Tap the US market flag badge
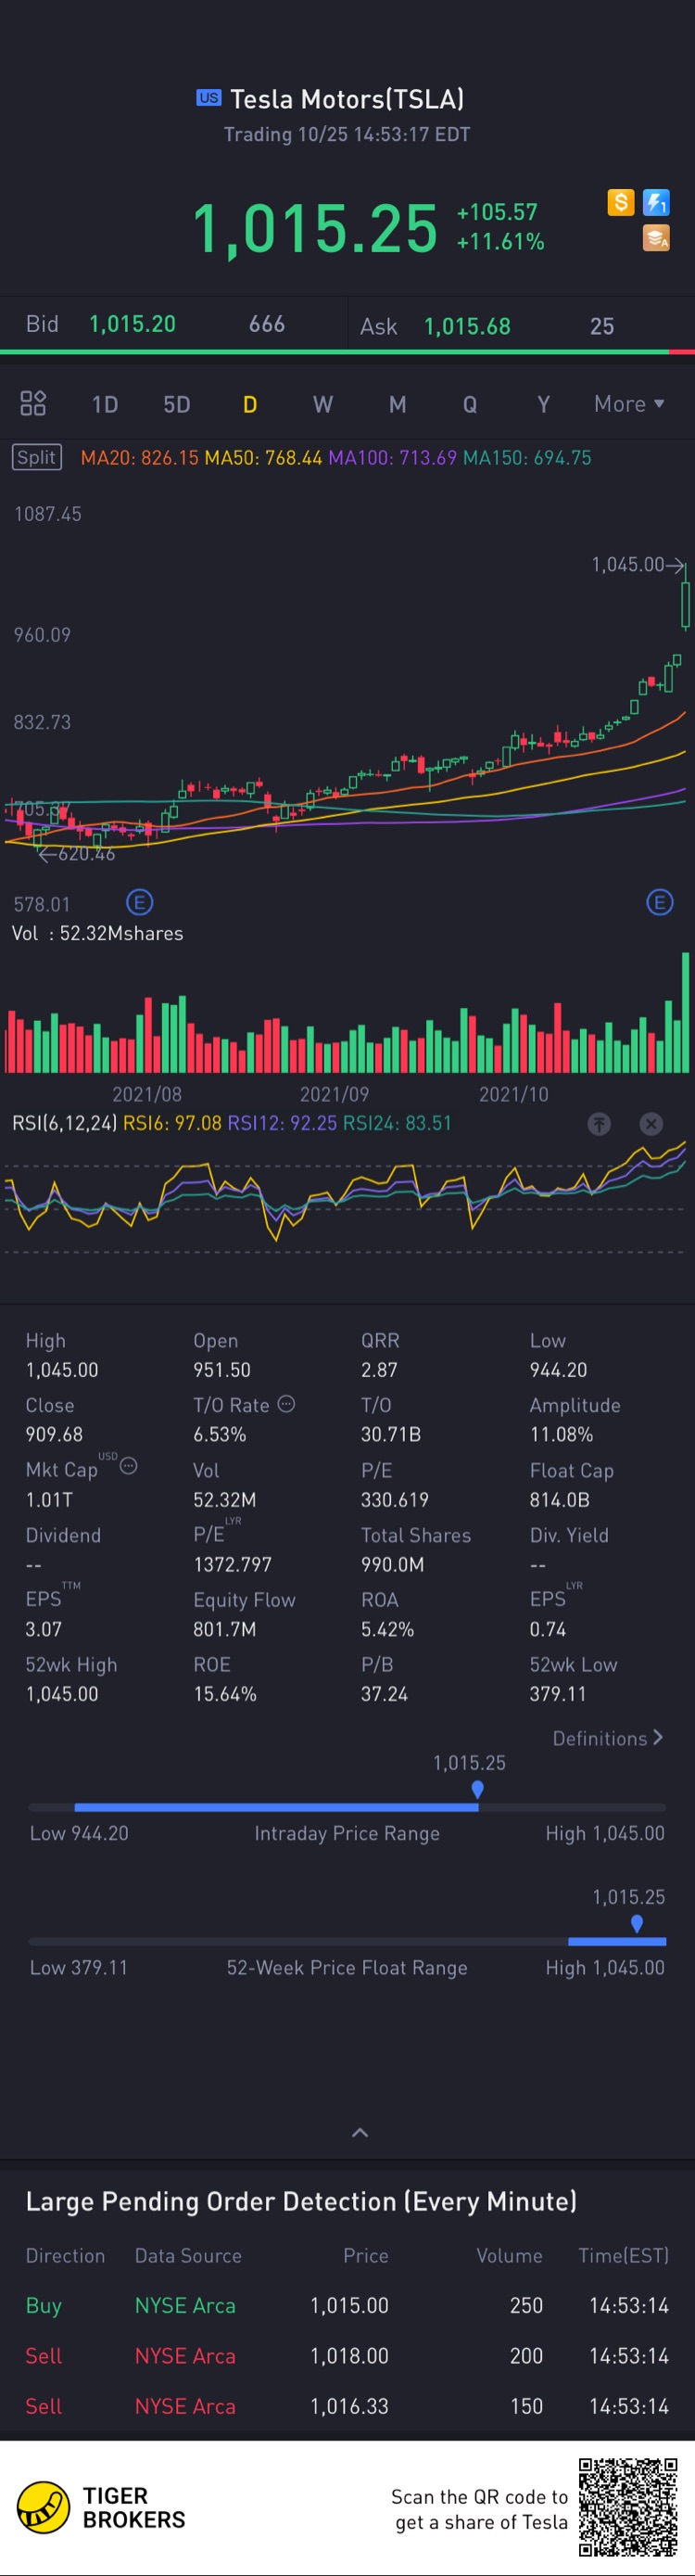This screenshot has width=695, height=2576. pyautogui.click(x=208, y=98)
